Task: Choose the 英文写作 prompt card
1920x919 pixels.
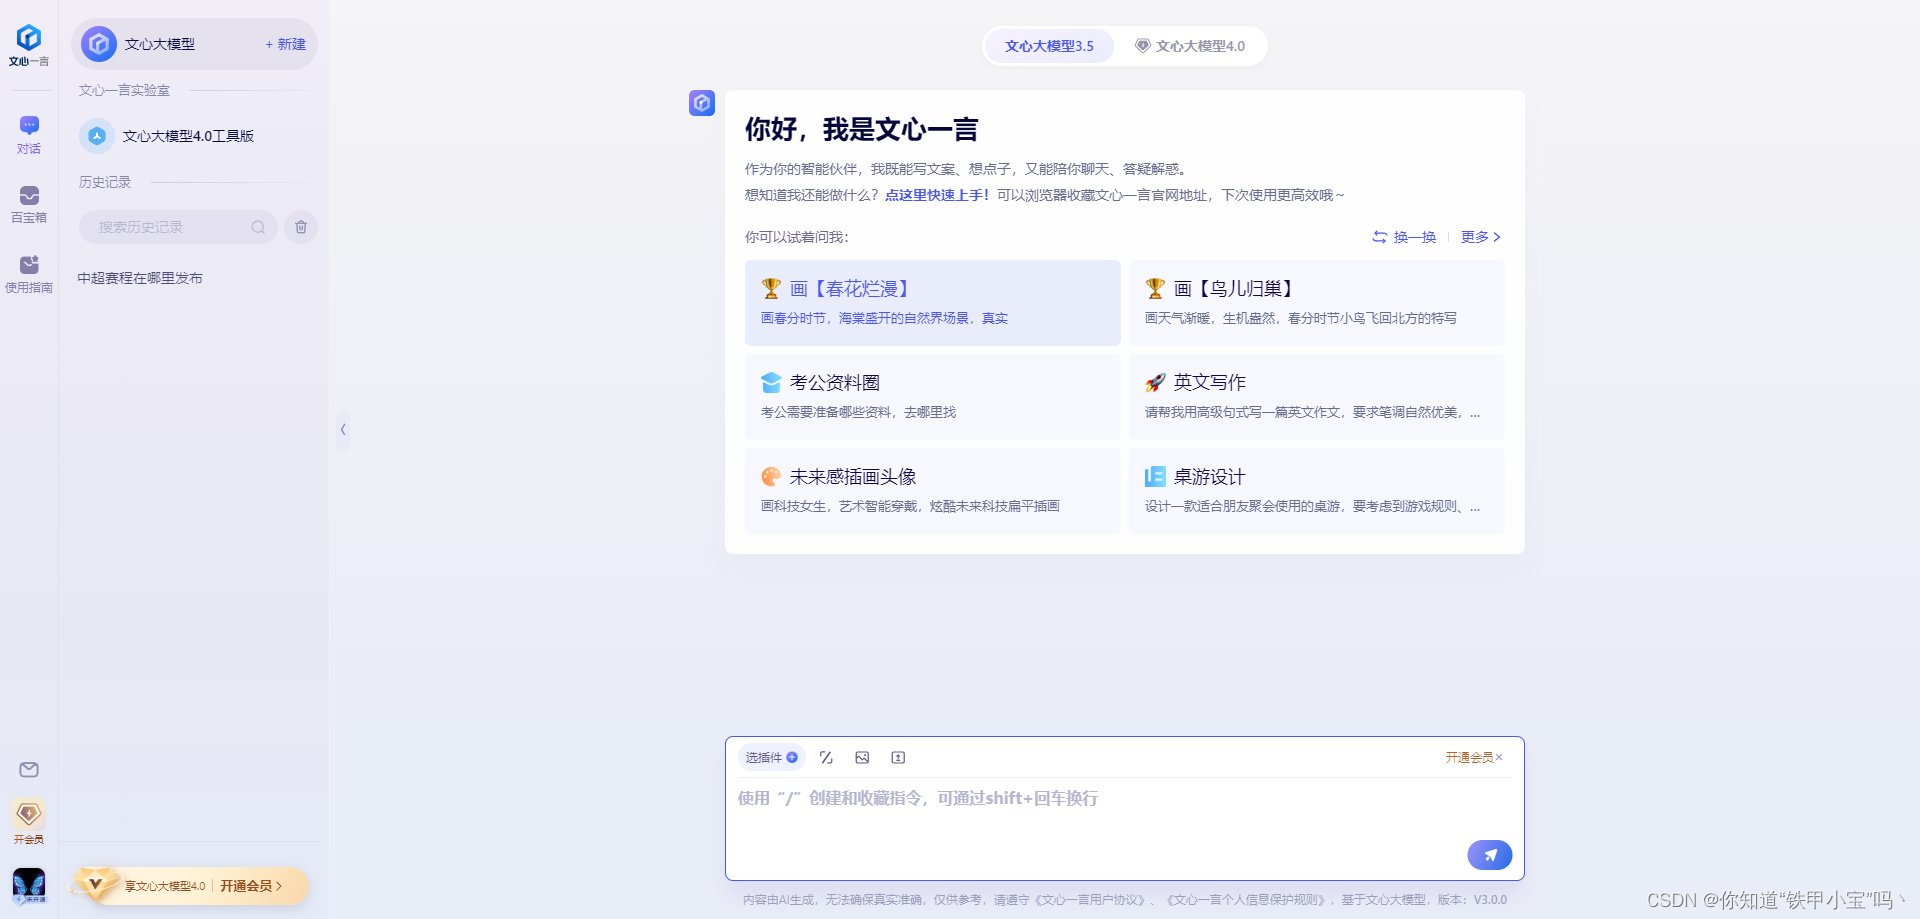Action: coord(1316,397)
